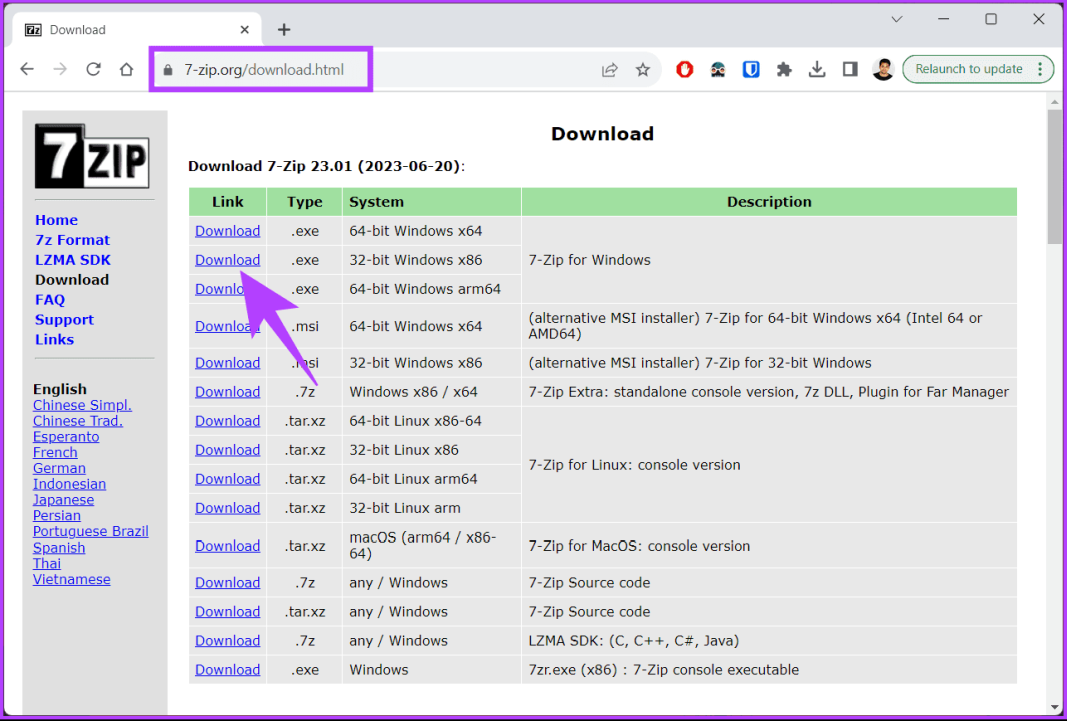Screen dimensions: 1067x721
Task: Click the Relaunch to update button
Action: coord(971,69)
